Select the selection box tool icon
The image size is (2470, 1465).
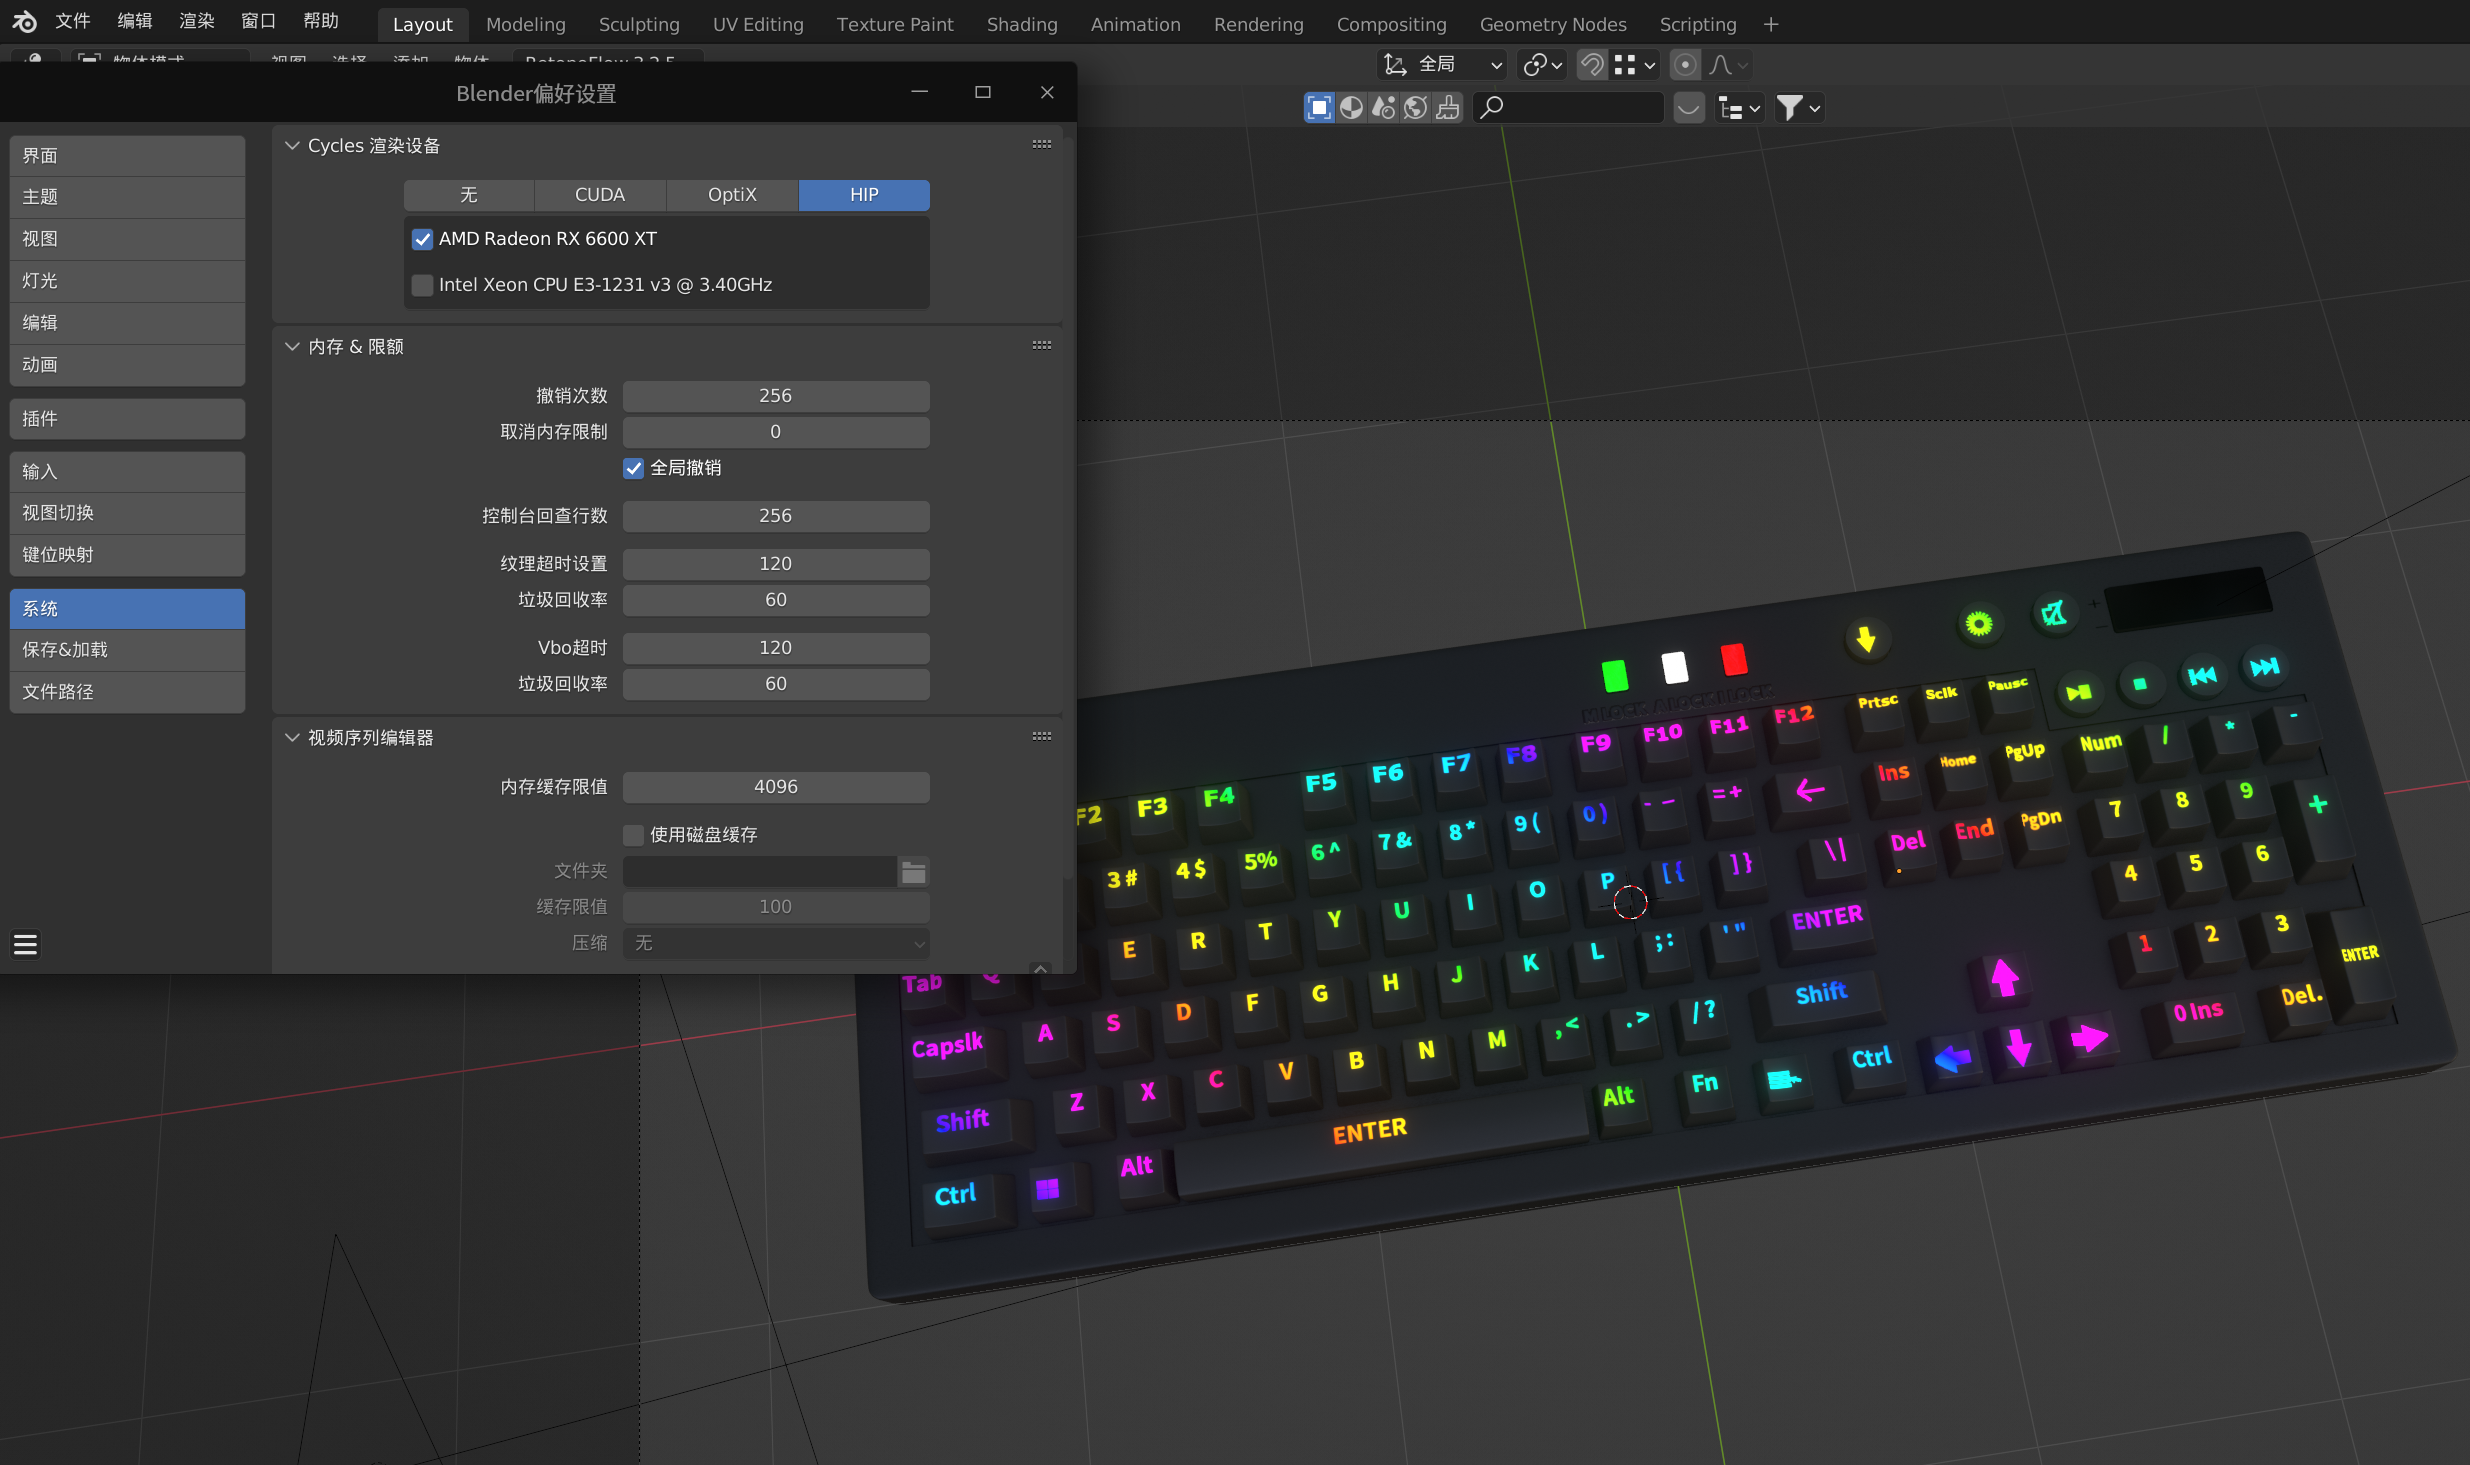pos(1319,108)
